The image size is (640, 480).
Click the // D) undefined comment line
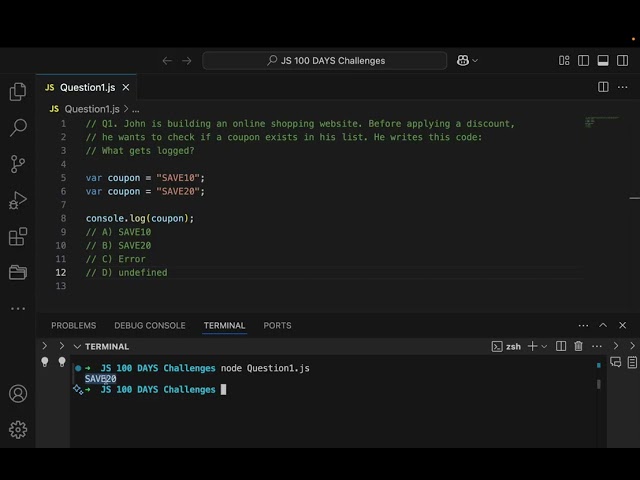127,272
